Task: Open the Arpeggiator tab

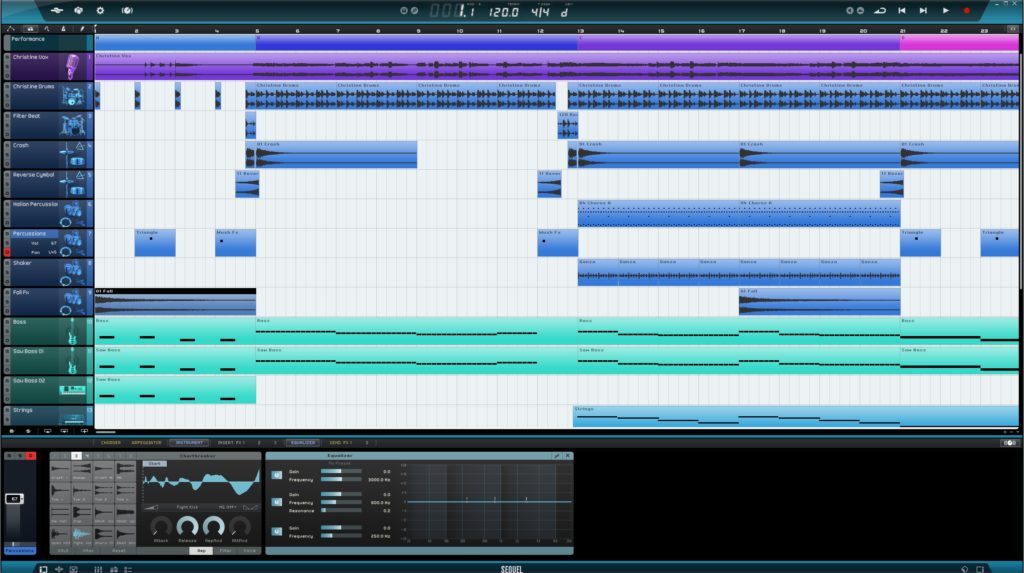Action: 146,442
